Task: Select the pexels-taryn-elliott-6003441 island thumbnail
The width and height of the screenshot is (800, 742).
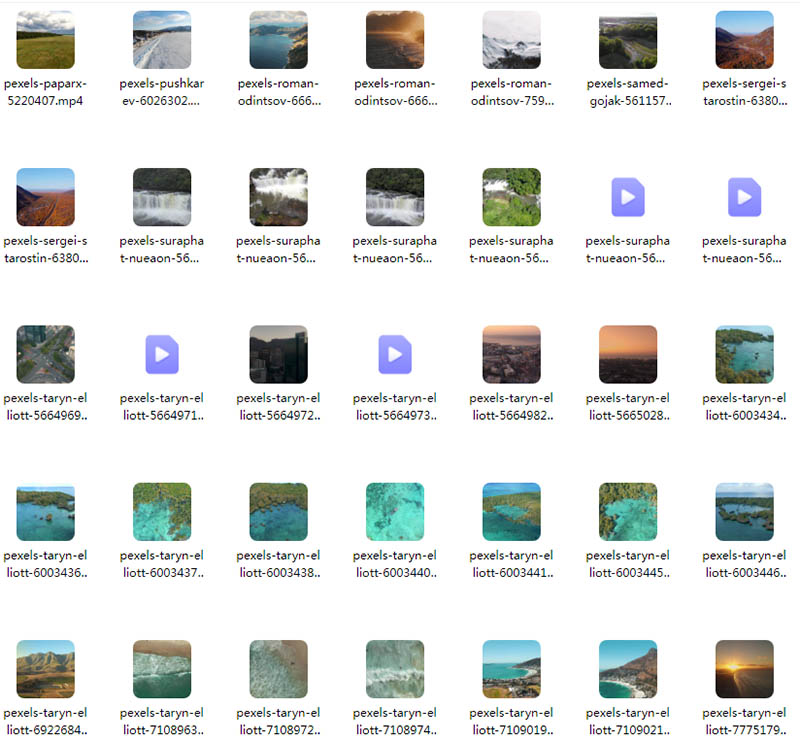Action: pos(511,512)
